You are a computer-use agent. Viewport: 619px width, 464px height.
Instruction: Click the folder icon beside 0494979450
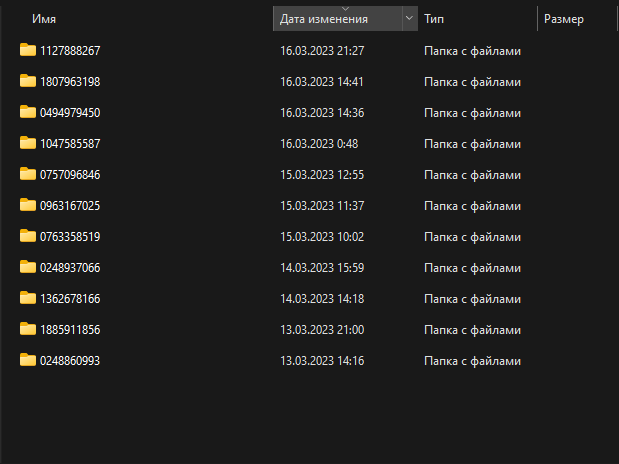(28, 112)
